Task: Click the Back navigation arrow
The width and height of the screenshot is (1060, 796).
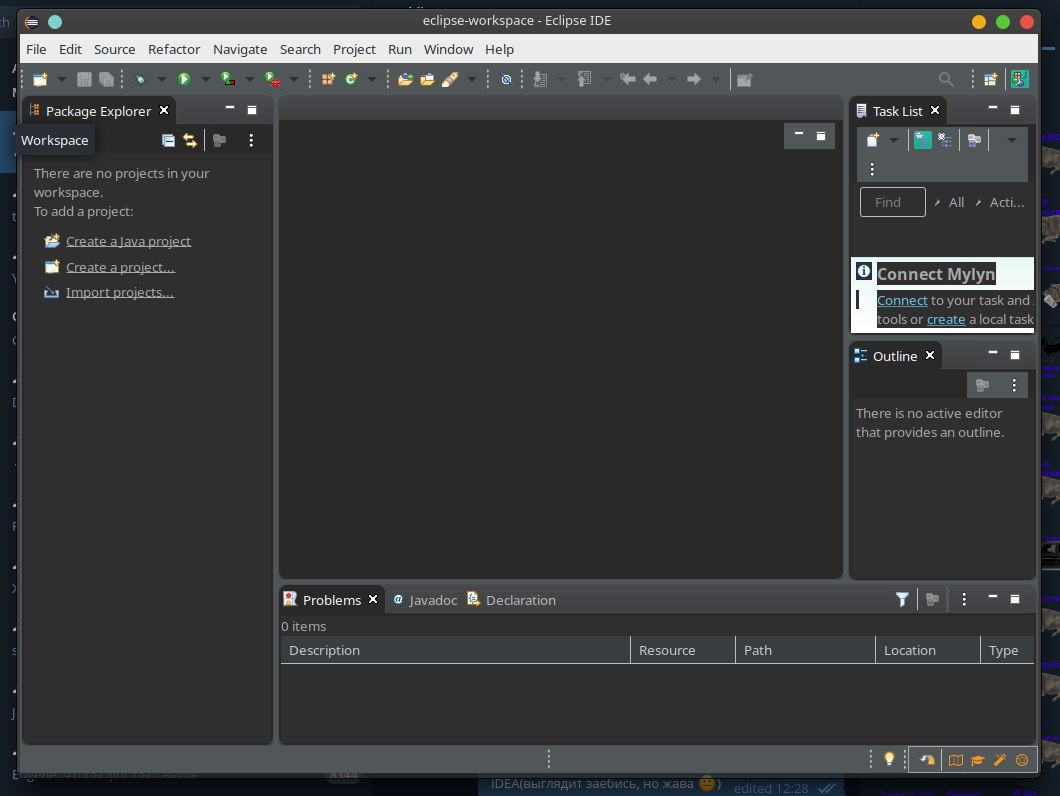Action: click(650, 79)
